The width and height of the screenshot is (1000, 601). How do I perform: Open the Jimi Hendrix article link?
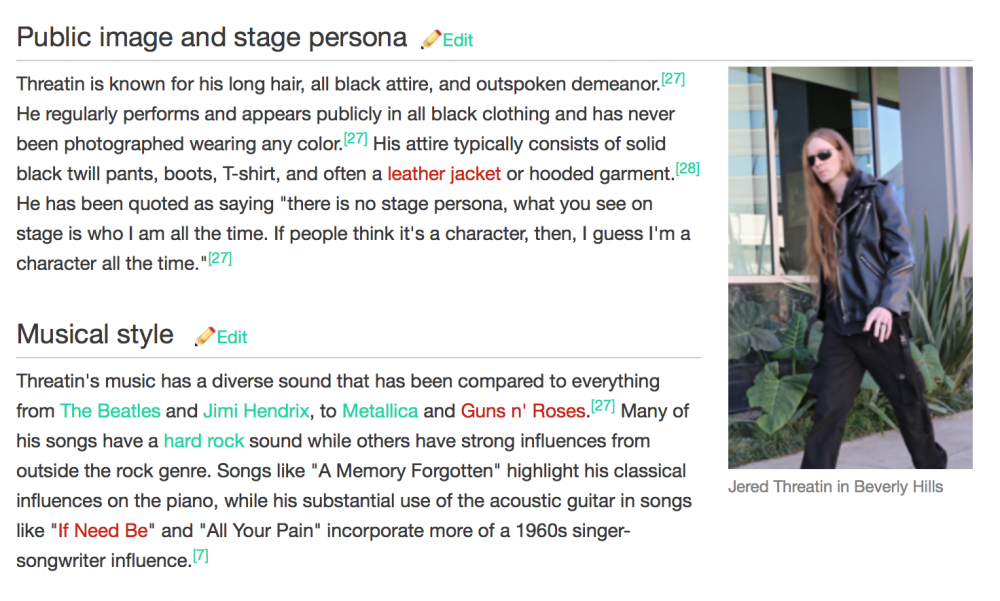pos(256,411)
